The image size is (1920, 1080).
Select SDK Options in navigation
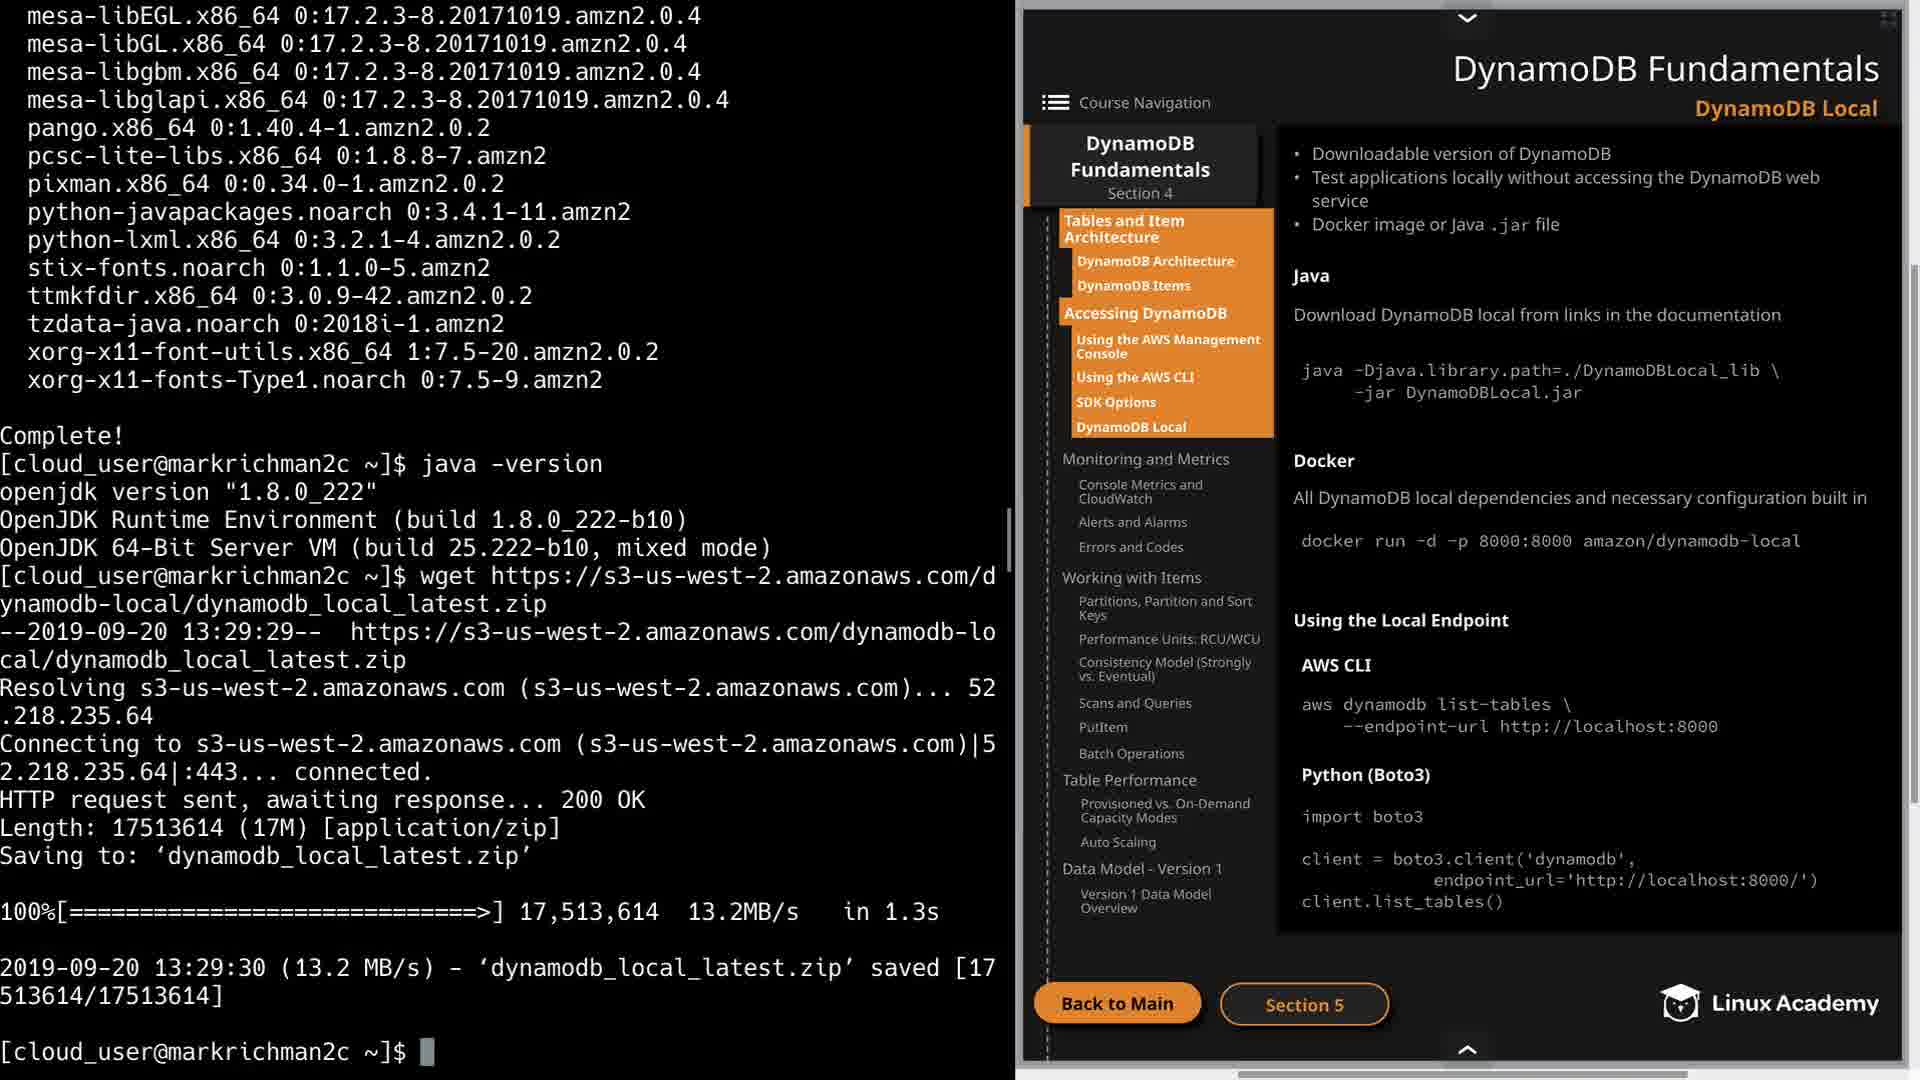point(1116,403)
